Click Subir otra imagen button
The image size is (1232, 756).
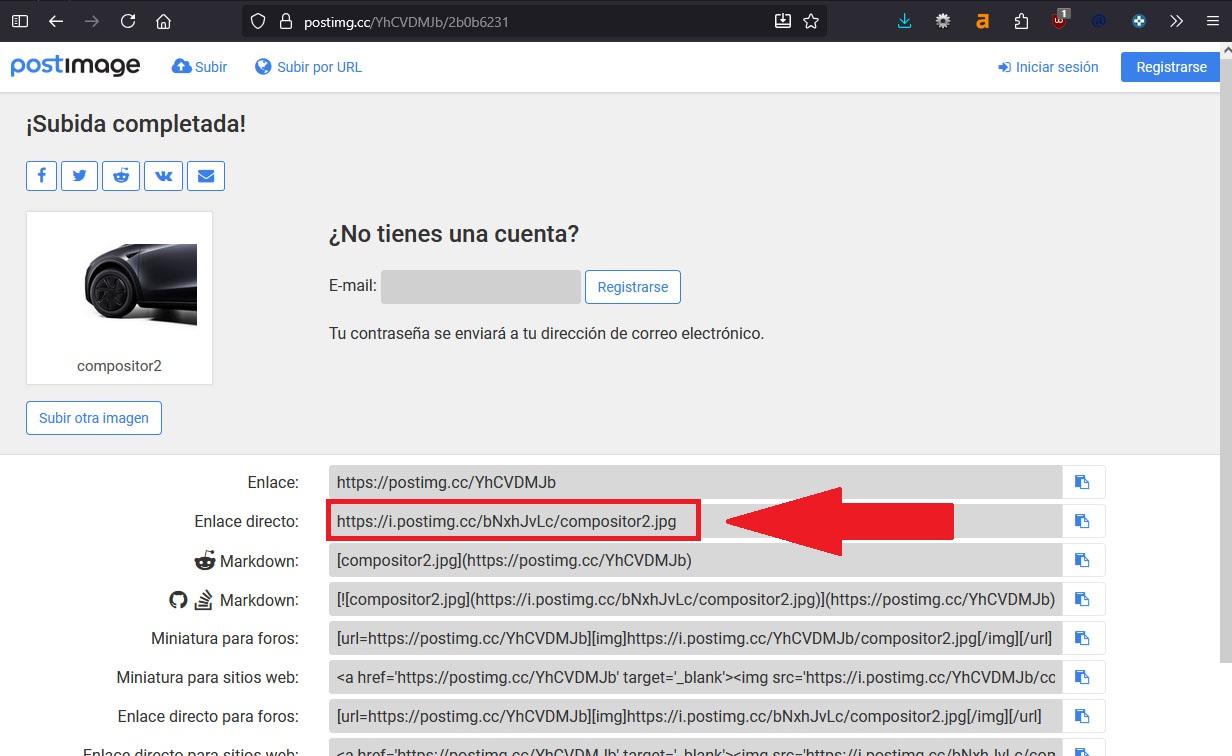94,418
